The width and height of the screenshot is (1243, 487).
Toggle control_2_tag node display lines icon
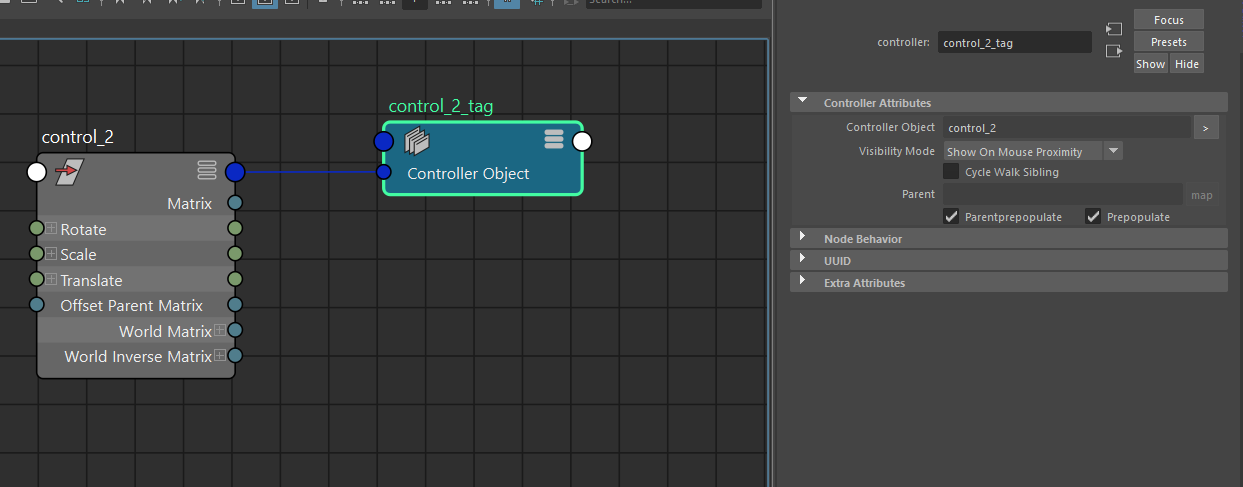554,139
